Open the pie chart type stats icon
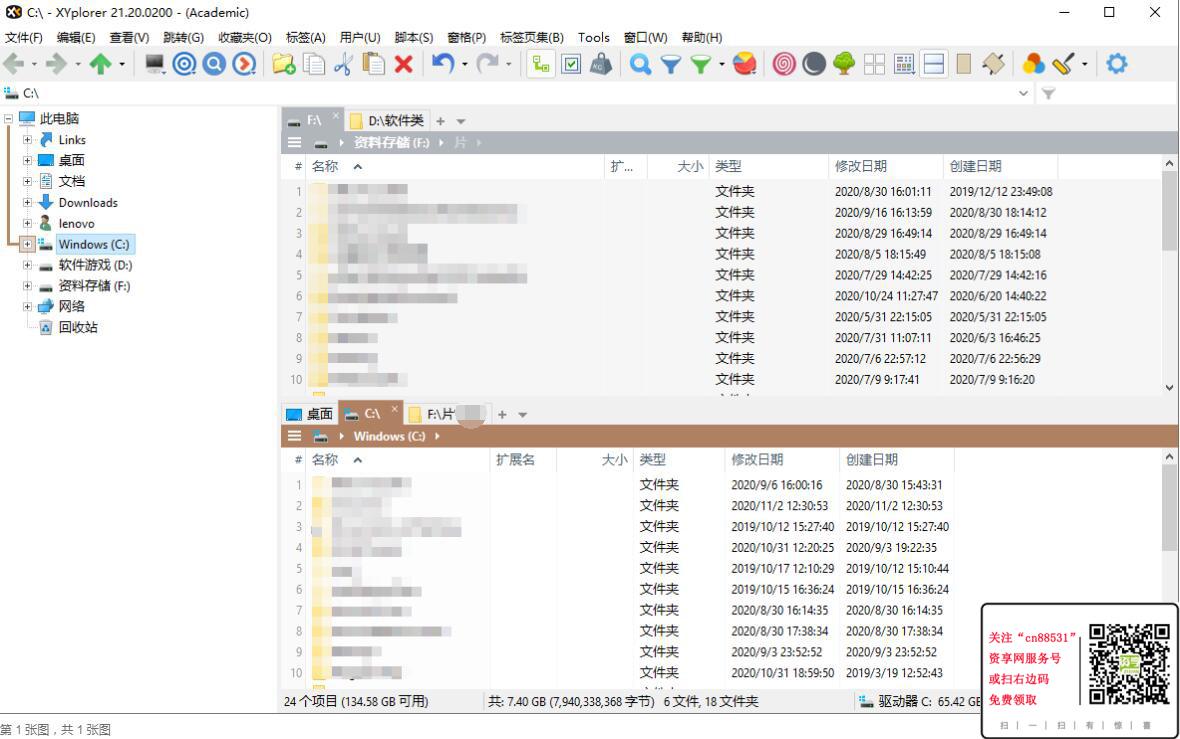The height and width of the screenshot is (739, 1180). coord(744,64)
